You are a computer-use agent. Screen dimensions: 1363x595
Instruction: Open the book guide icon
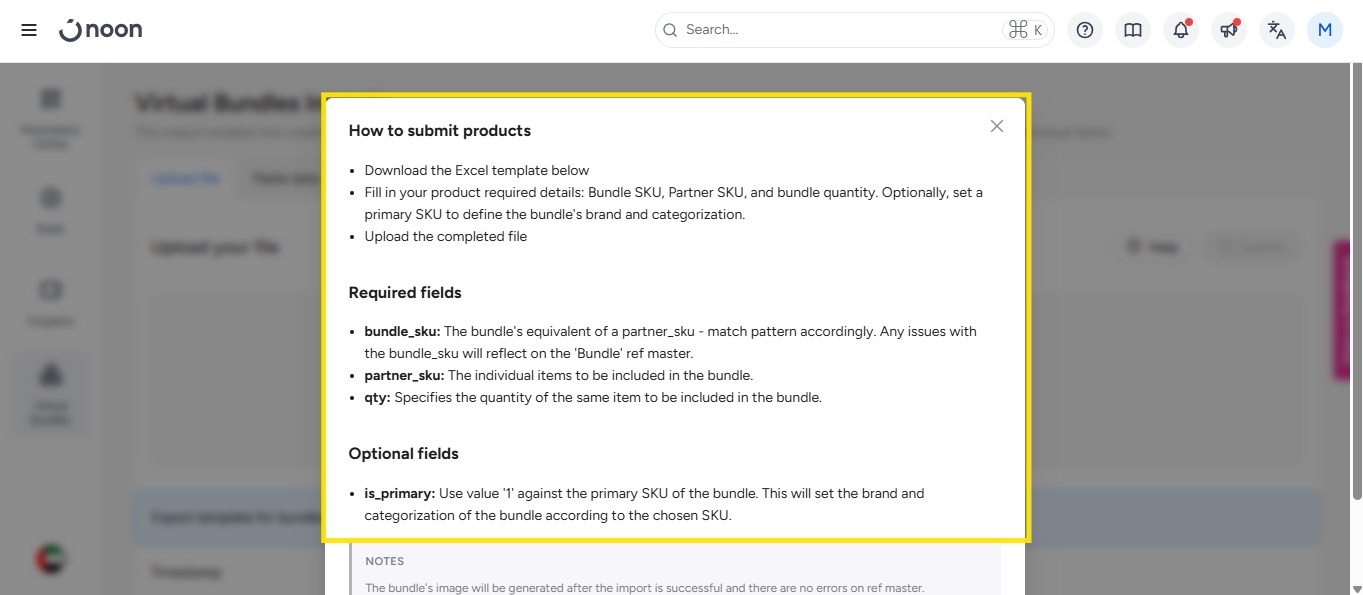pyautogui.click(x=1133, y=30)
